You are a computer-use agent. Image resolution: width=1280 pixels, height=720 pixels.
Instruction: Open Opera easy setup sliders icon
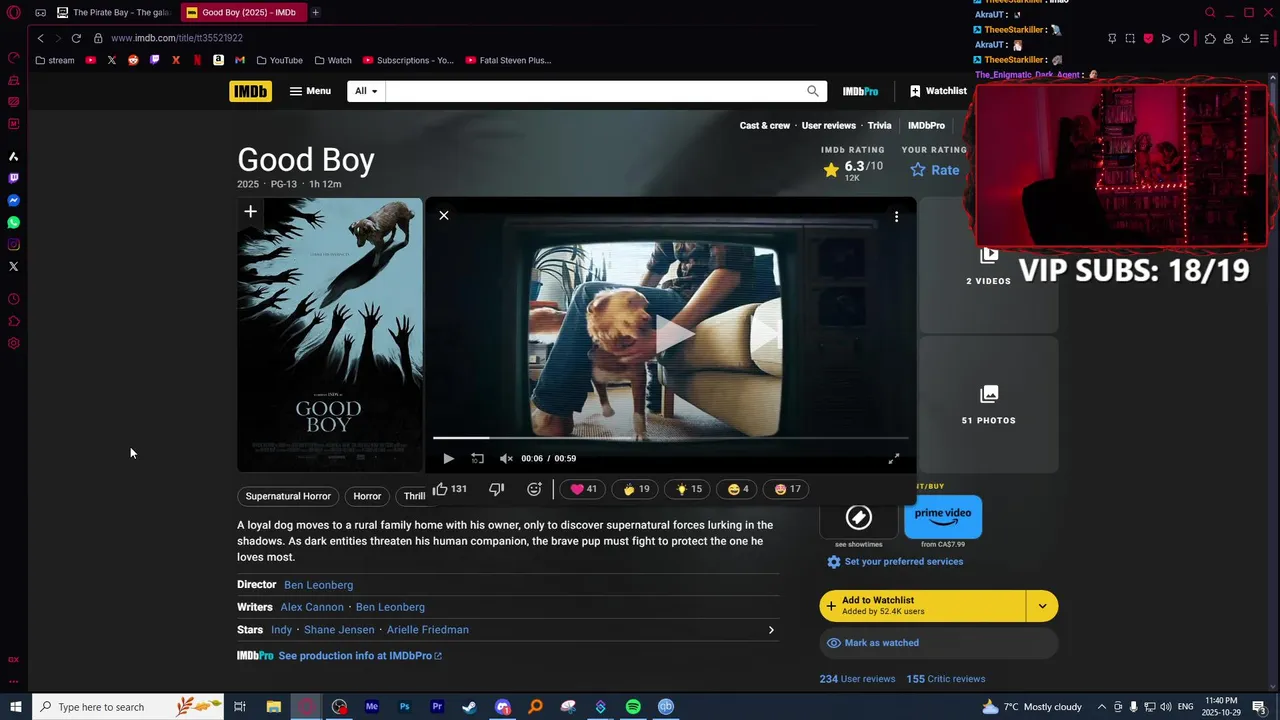pos(1264,38)
